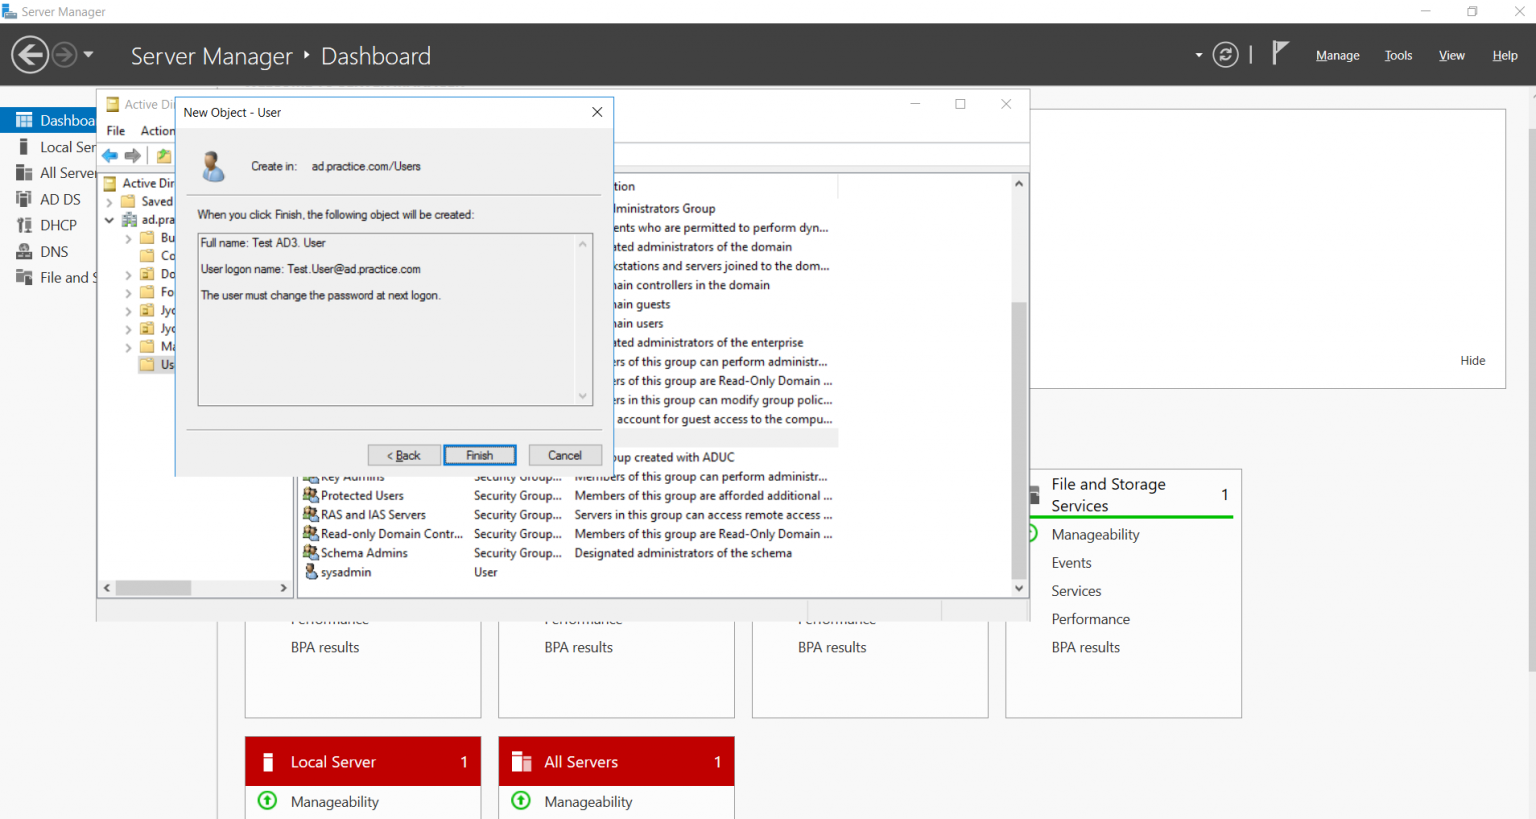Collapse the ad.practice domain node
1536x819 pixels.
109,220
